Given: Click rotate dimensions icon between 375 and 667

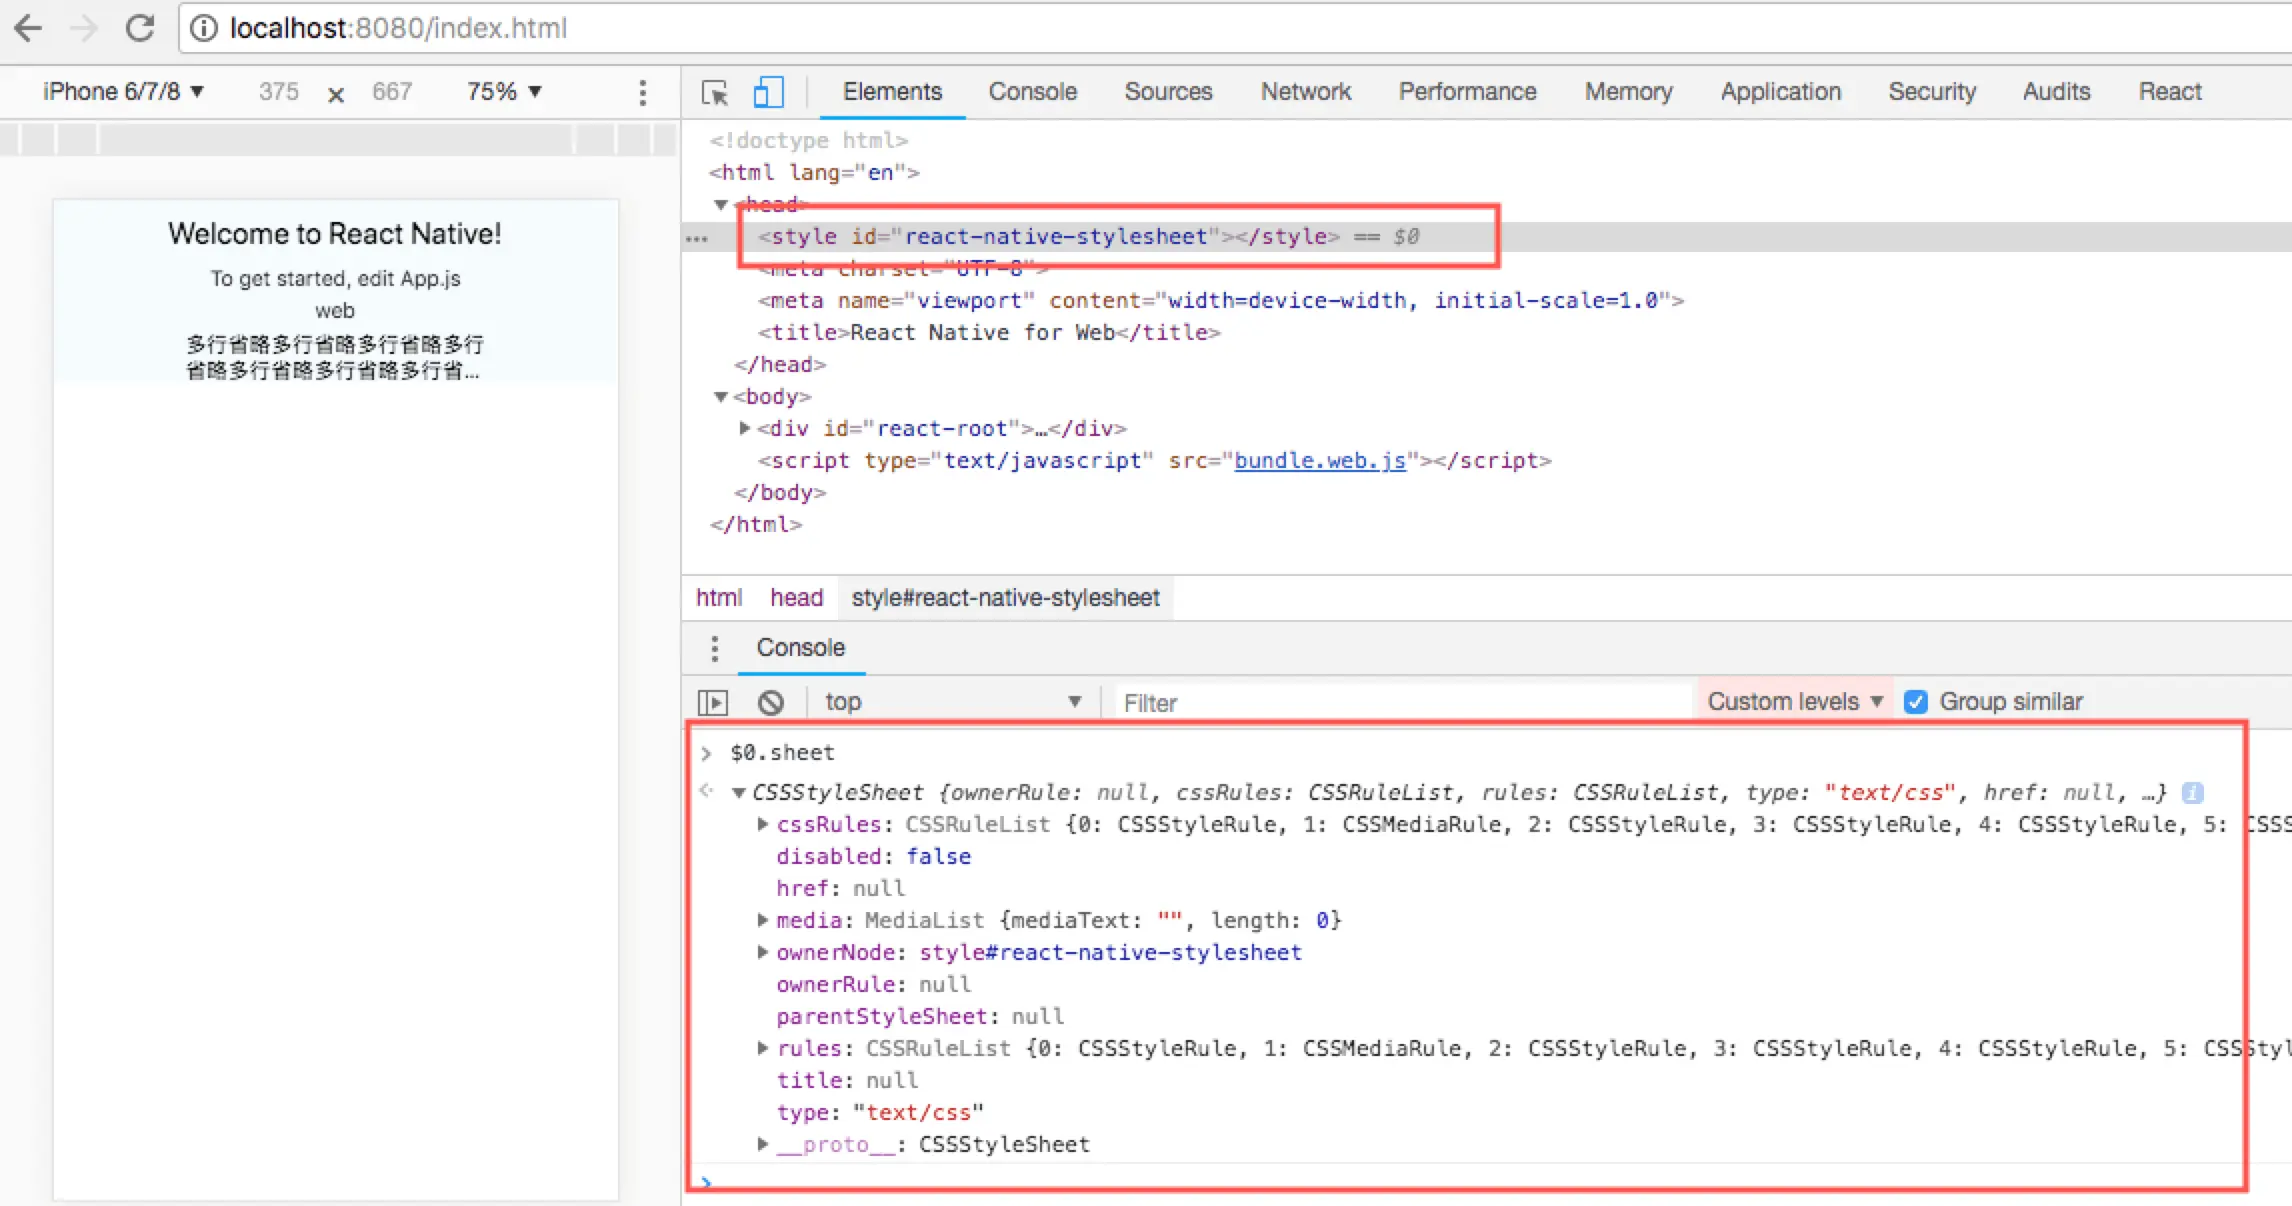Looking at the screenshot, I should [336, 94].
